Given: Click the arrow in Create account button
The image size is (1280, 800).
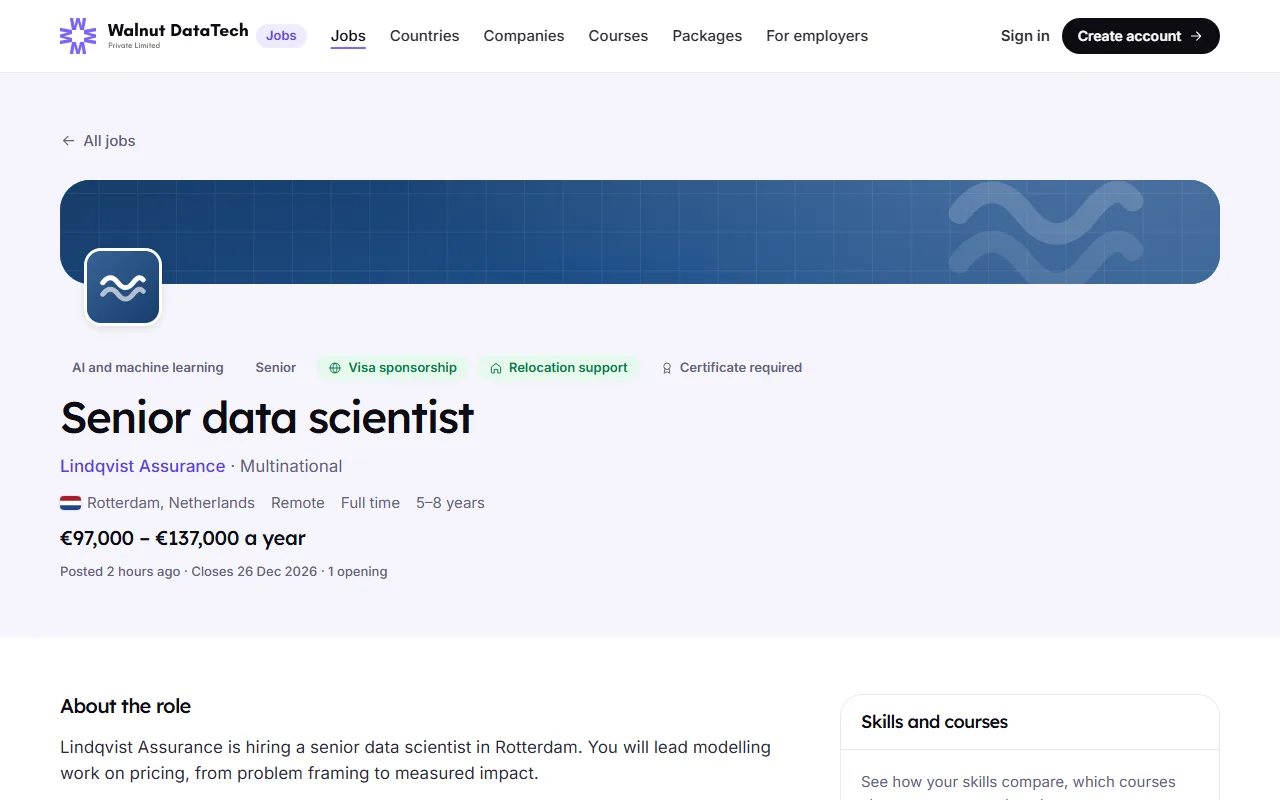Looking at the screenshot, I should point(1196,36).
